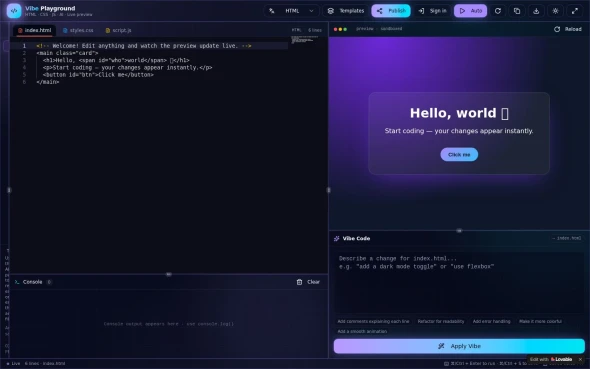Viewport: 590px width, 369px height.
Task: Select 'Make it more colorful' suggestion
Action: [x=540, y=321]
